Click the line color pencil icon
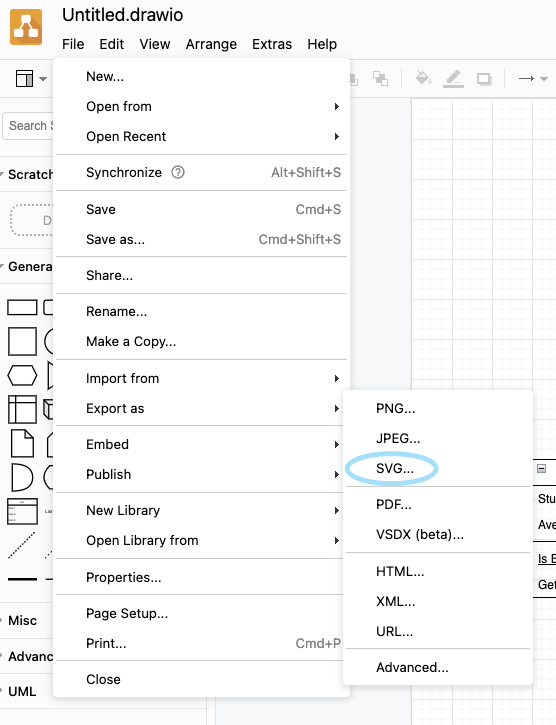Screen dimensions: 556x725 click(453, 79)
